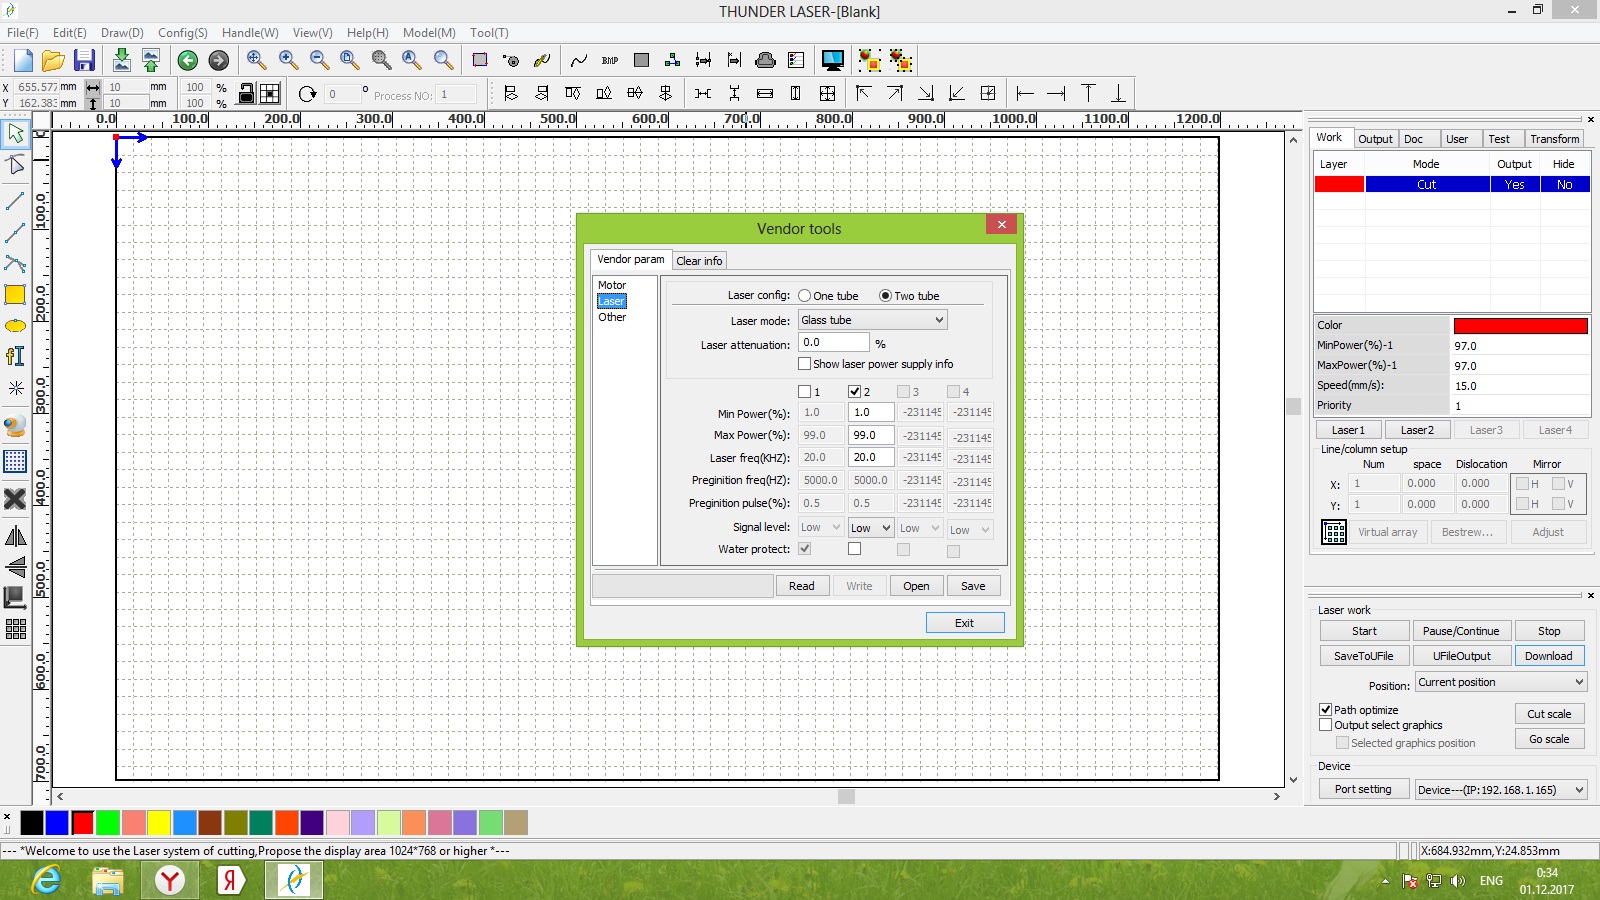Select Other in the vendor param list
The height and width of the screenshot is (900, 1600).
612,317
